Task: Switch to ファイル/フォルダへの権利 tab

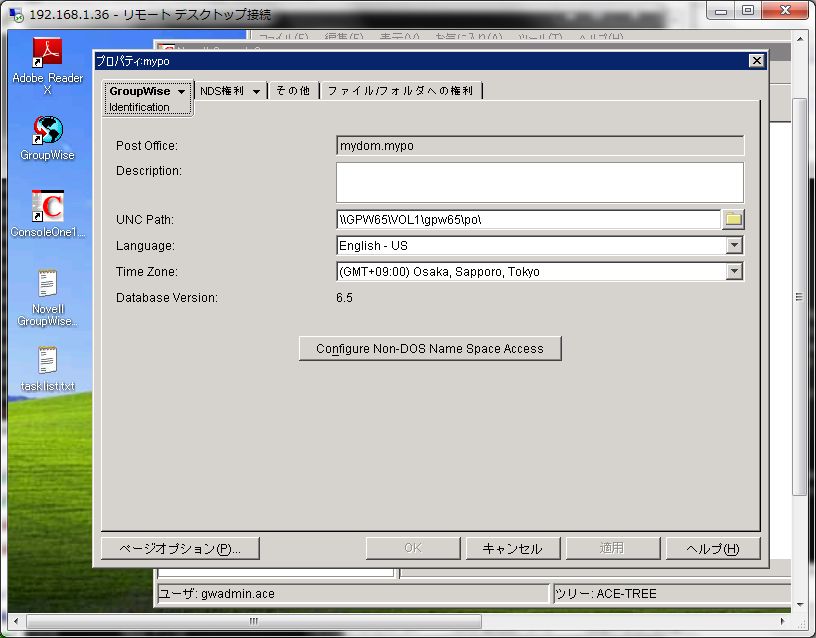Action: [x=400, y=91]
